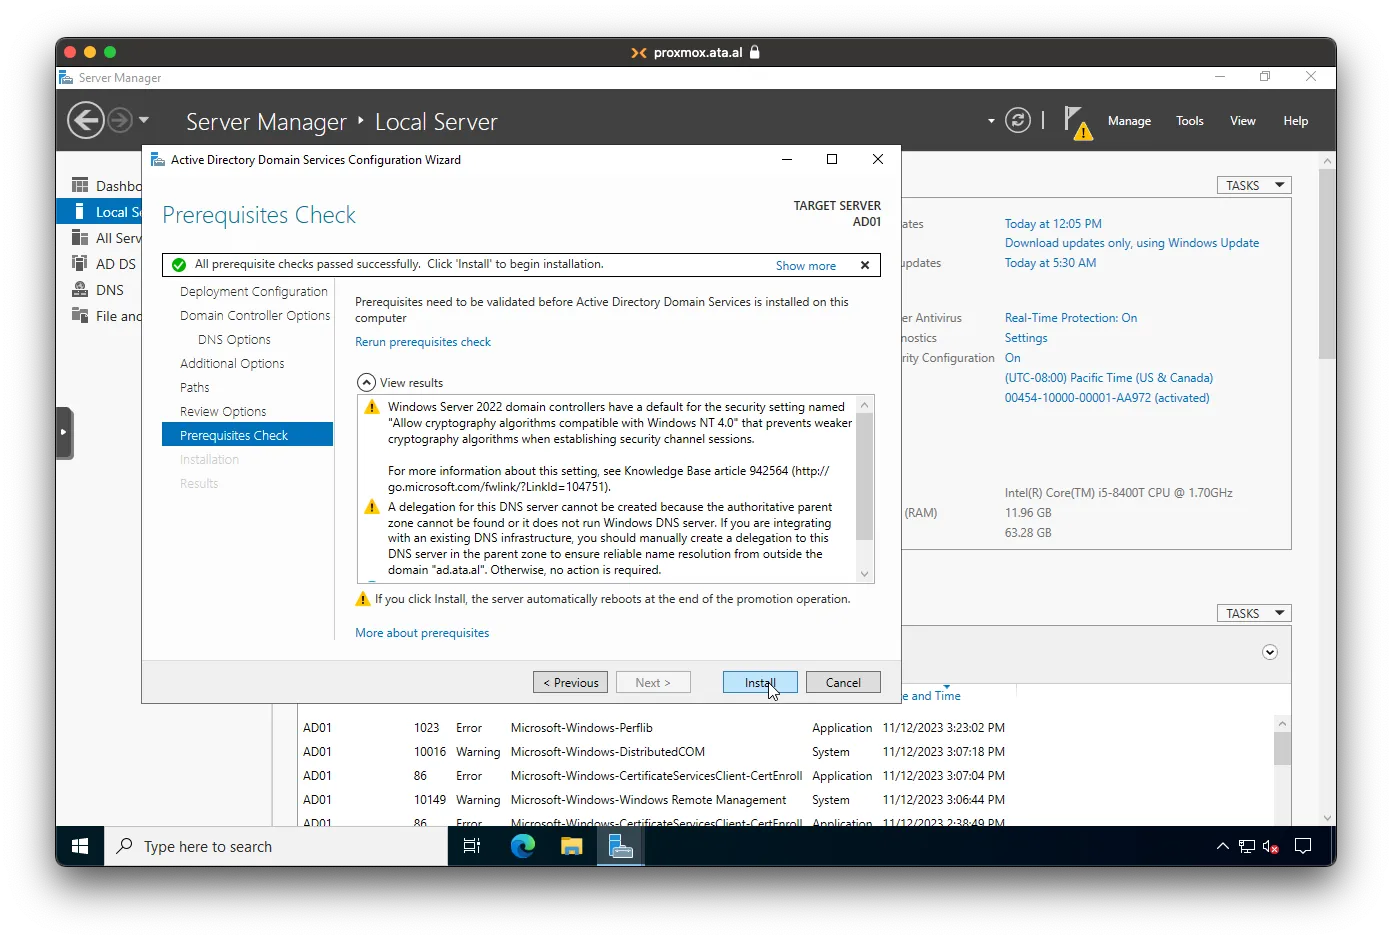The height and width of the screenshot is (940, 1392).
Task: Open diagnostics Settings link
Action: pyautogui.click(x=1026, y=338)
